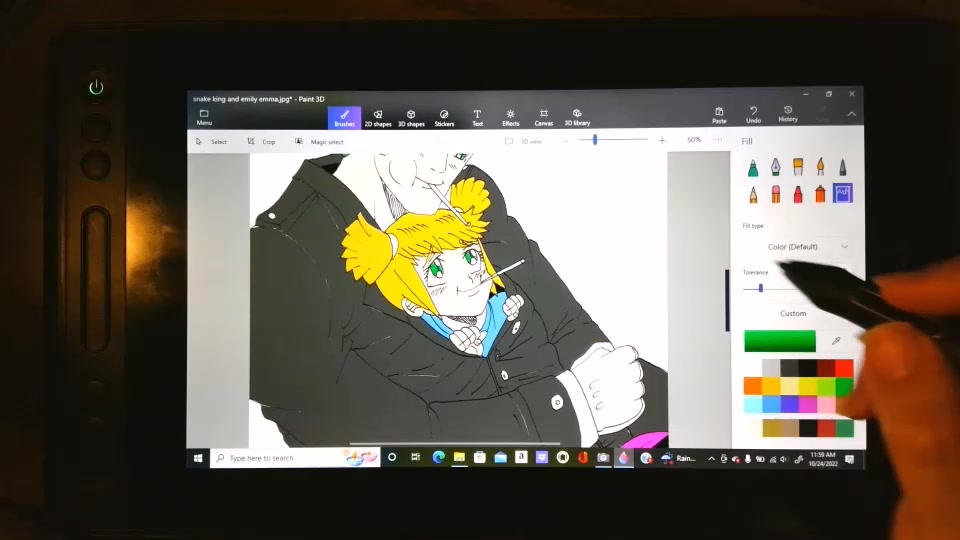Open the Mail app from taskbar
The width and height of the screenshot is (960, 540).
[500, 457]
